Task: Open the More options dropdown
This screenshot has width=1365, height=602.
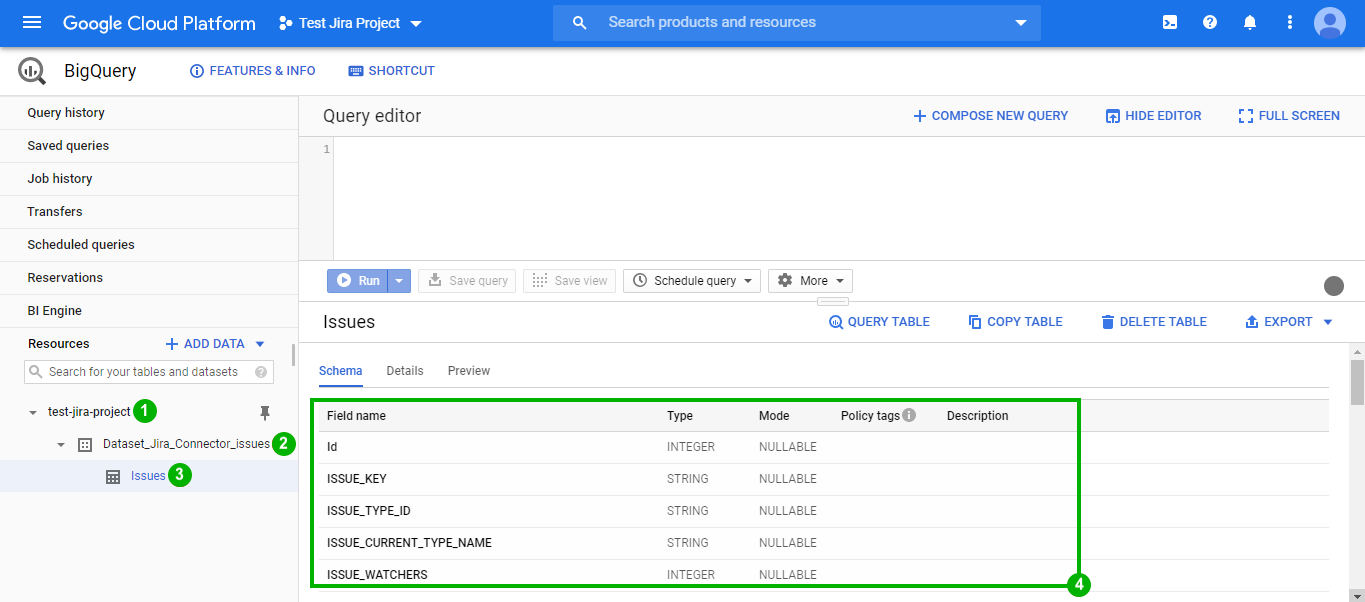Action: (810, 280)
